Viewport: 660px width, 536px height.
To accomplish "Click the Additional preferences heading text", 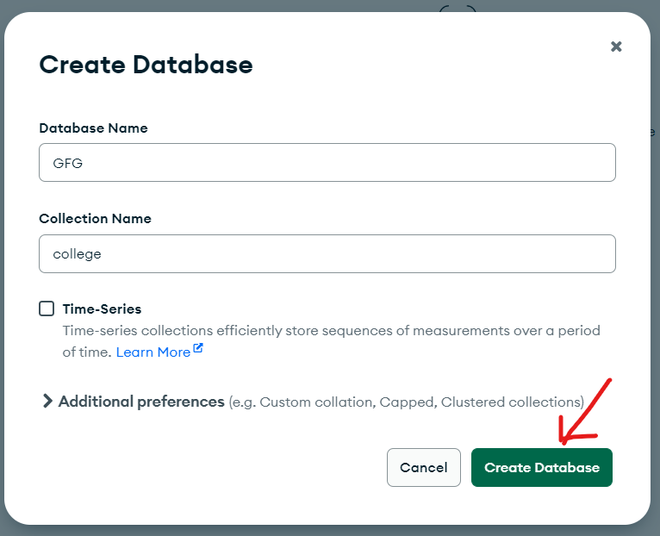I will (141, 401).
